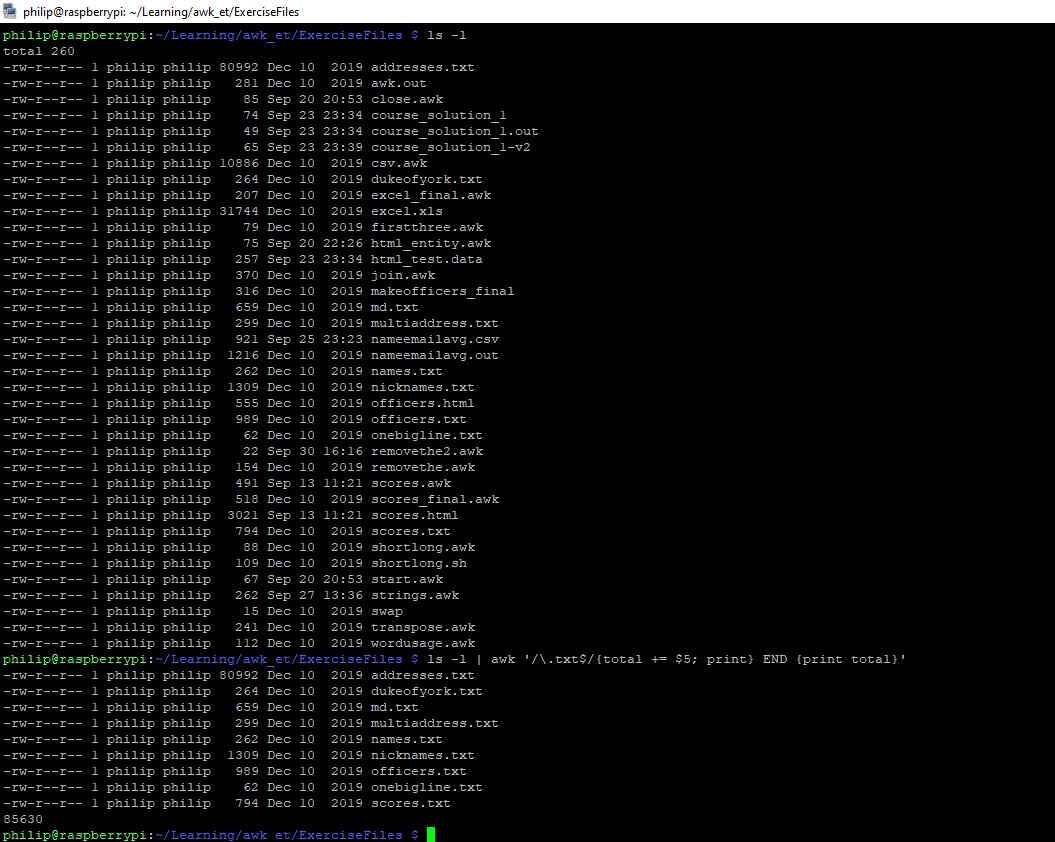Click the transpose.awk file name
This screenshot has height=842, width=1055.
(x=423, y=627)
